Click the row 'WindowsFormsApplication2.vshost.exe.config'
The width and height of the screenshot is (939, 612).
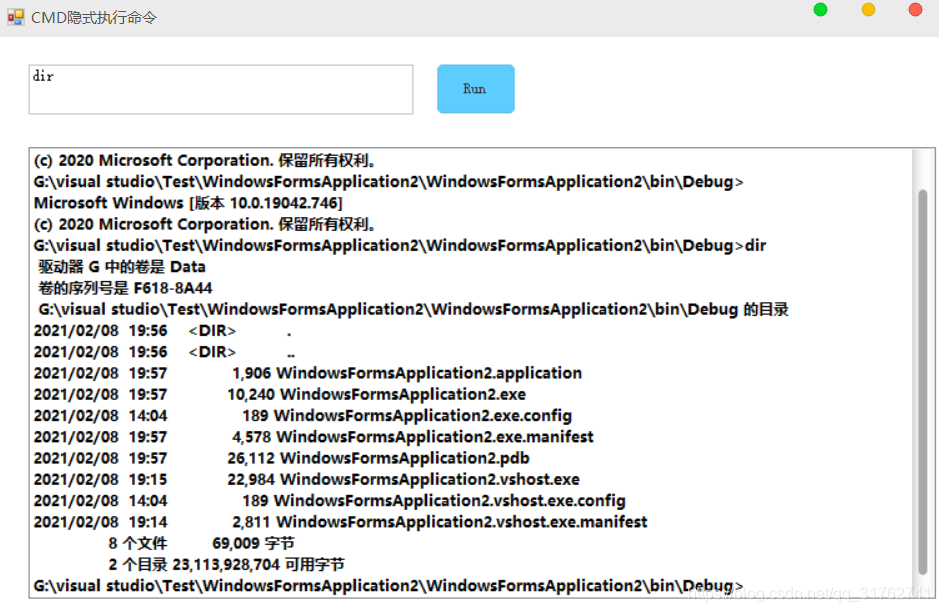329,501
